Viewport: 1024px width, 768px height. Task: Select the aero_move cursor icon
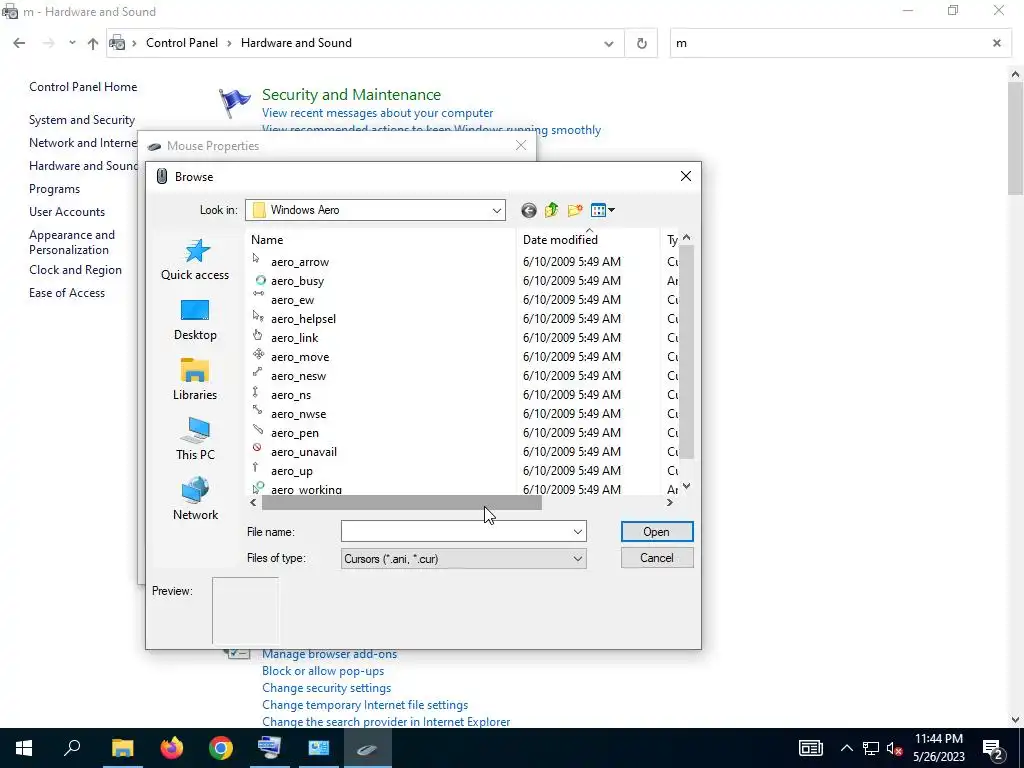coord(259,354)
